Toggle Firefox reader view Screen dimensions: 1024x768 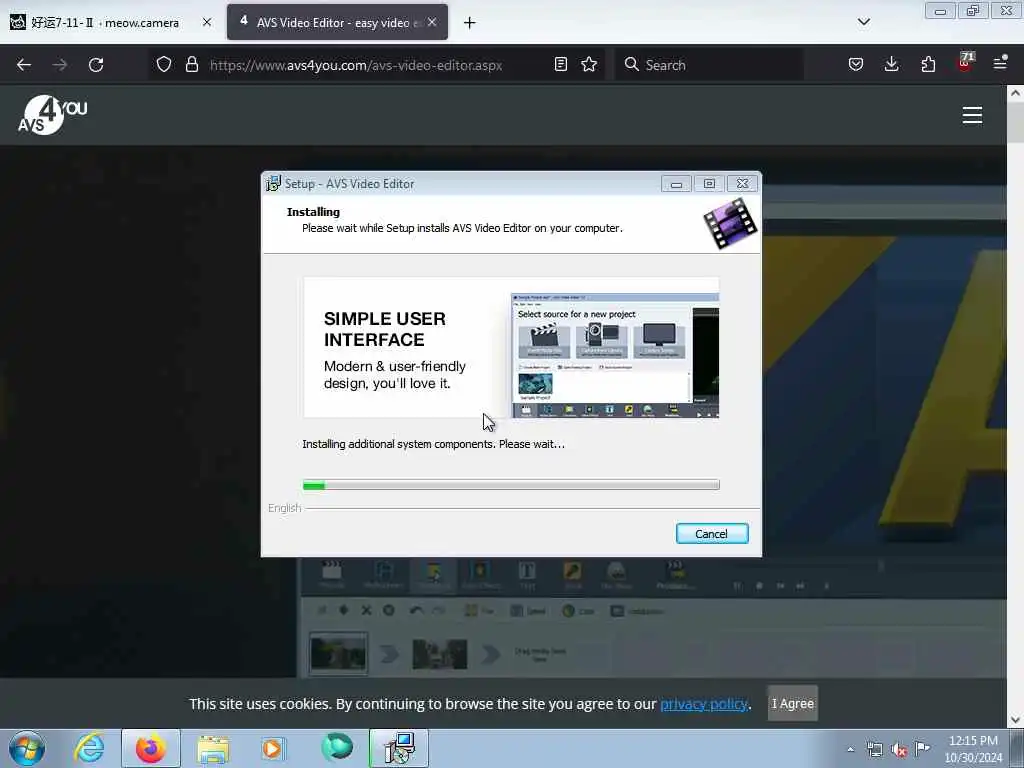[560, 65]
